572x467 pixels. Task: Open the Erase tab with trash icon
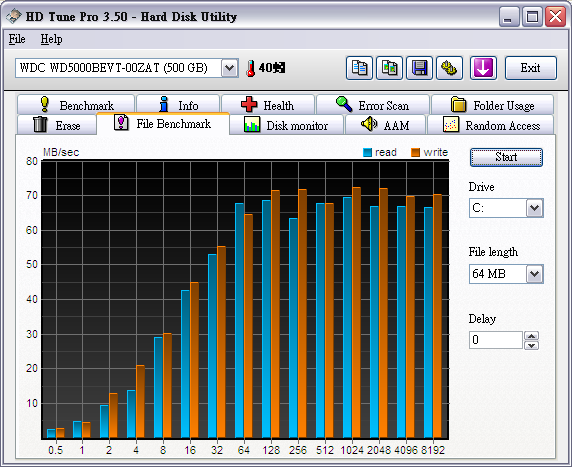click(57, 125)
